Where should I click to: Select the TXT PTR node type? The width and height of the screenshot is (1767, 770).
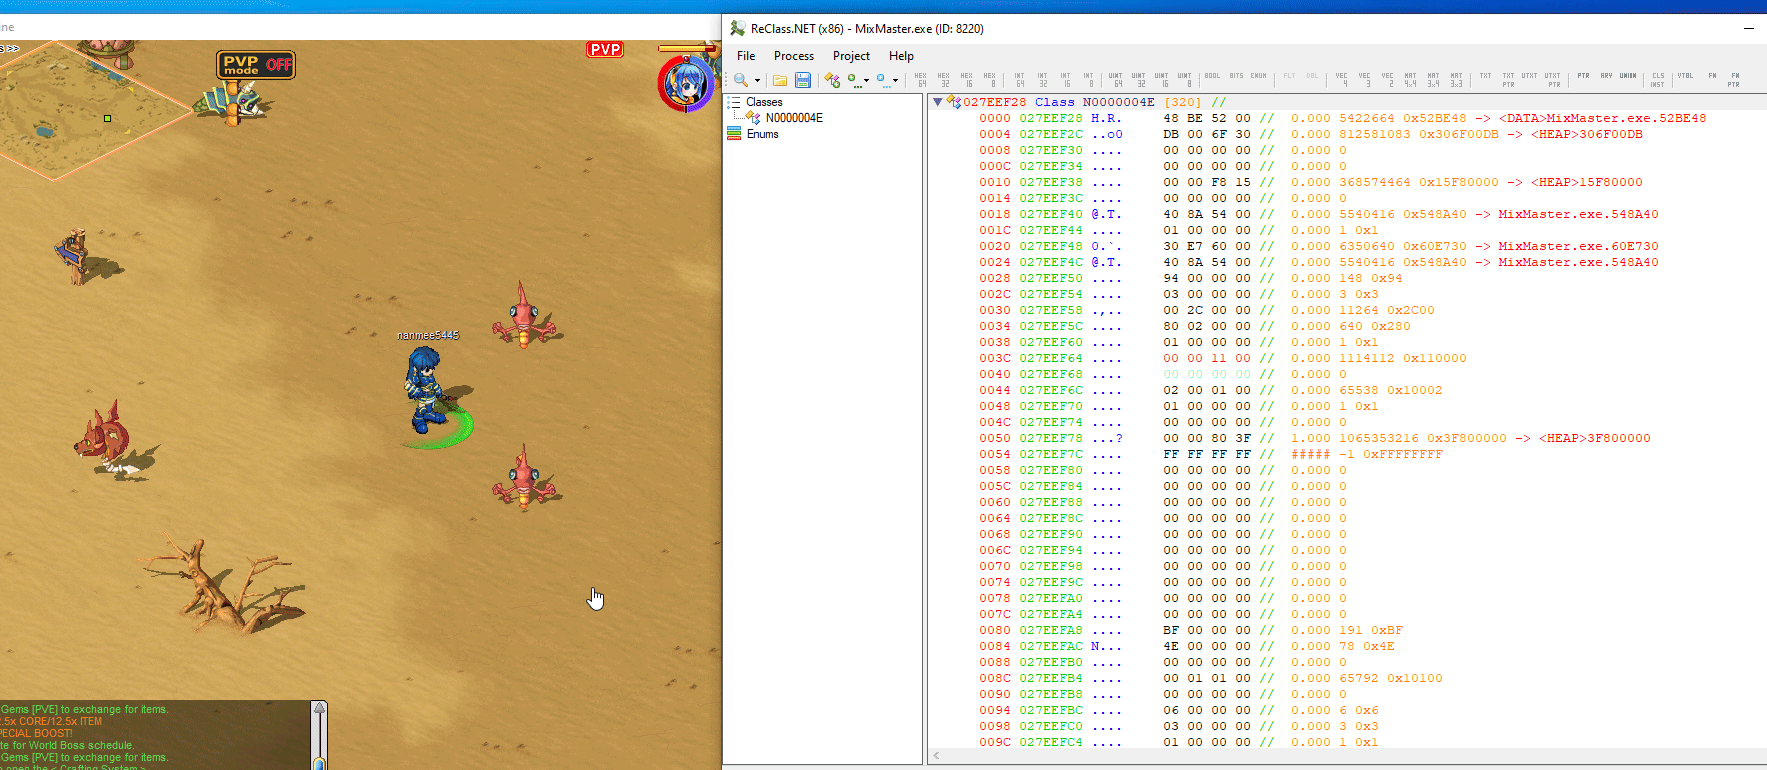(1509, 80)
